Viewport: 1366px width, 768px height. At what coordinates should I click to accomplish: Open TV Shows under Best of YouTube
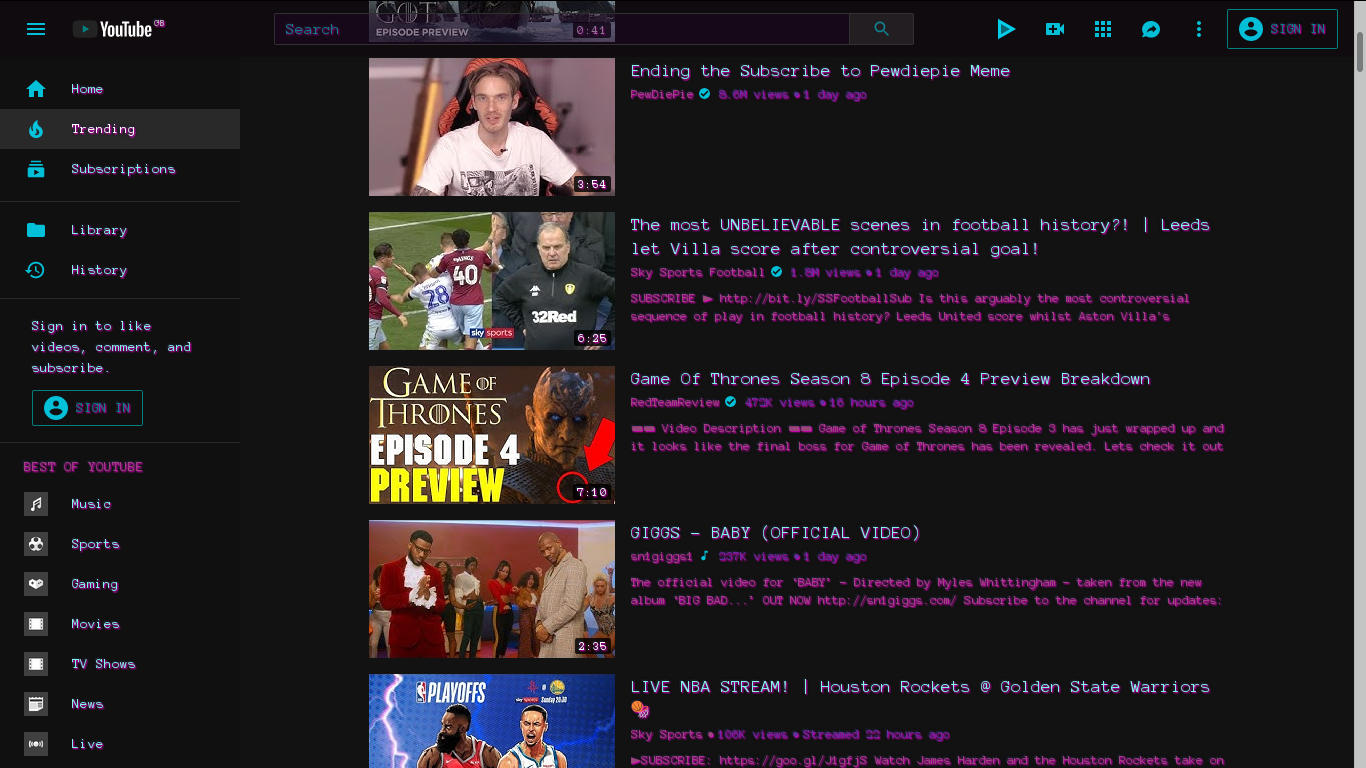coord(120,664)
